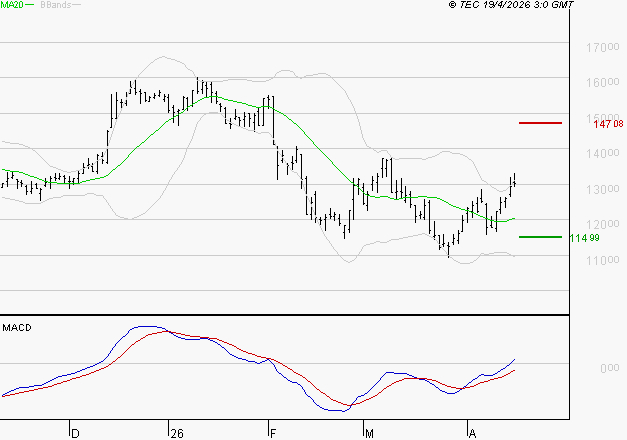Select the December 'D' time axis marker

coord(74,433)
